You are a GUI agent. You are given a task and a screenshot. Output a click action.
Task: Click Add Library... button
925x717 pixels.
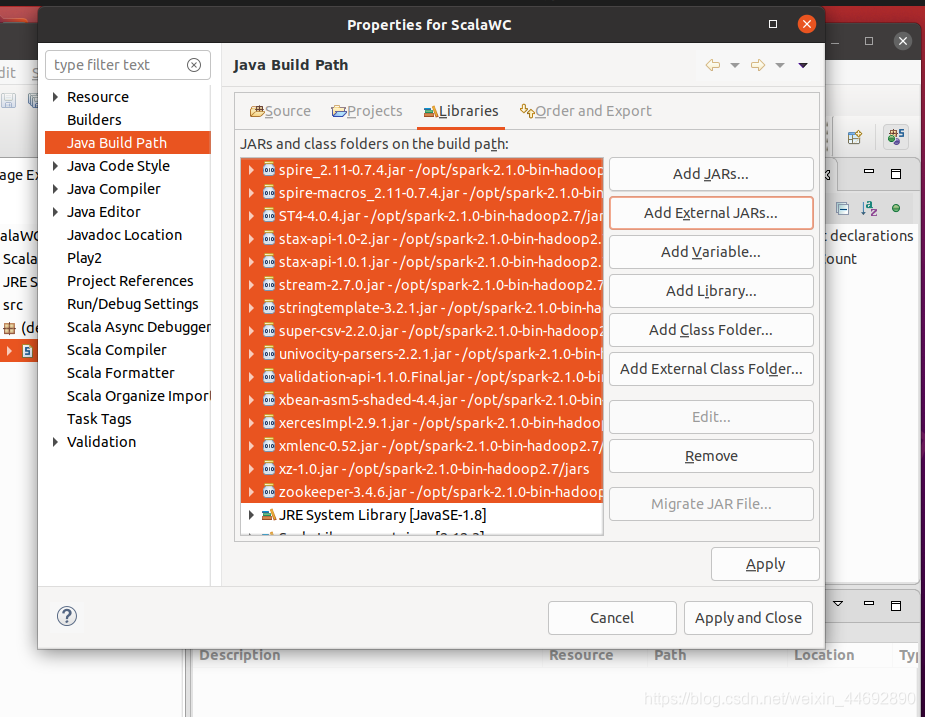click(x=711, y=291)
